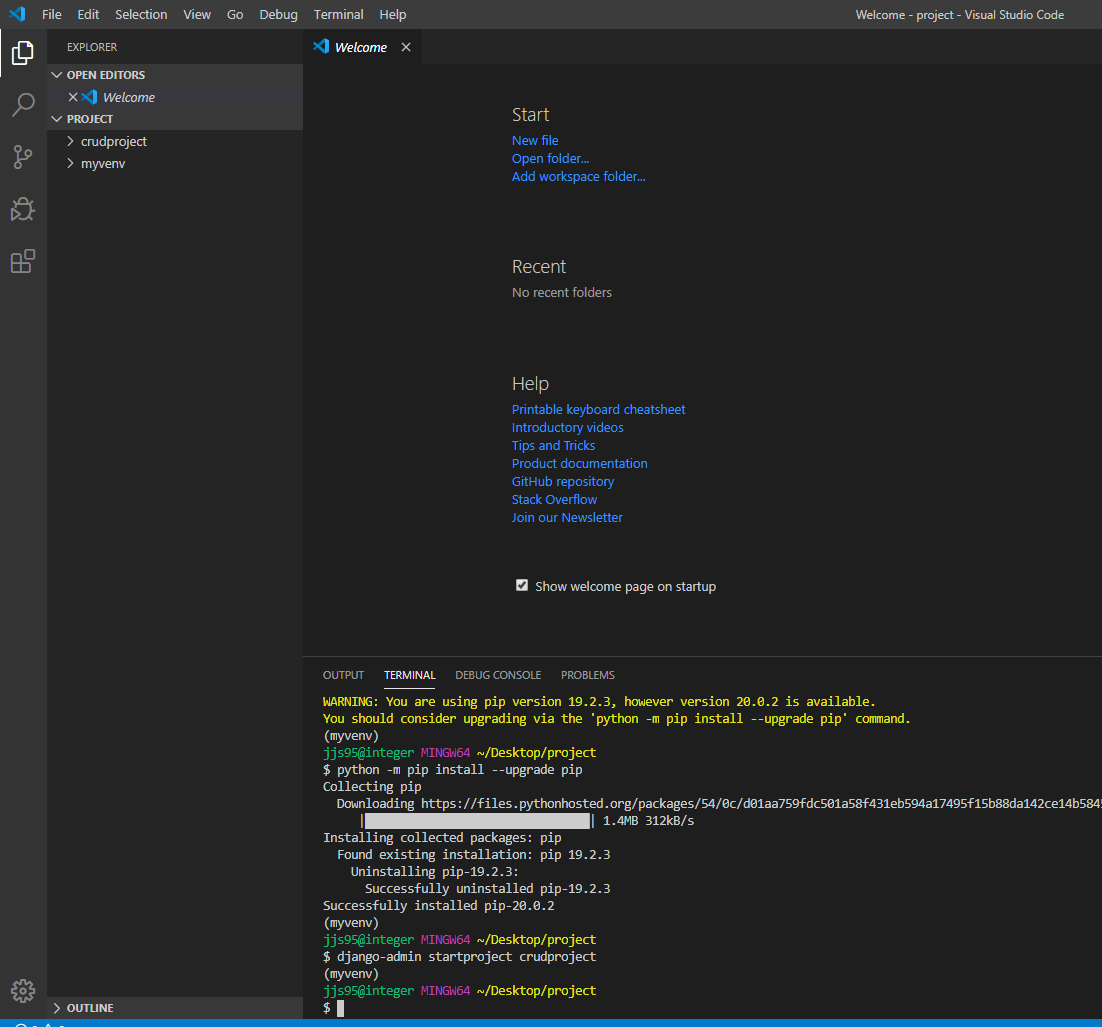
Task: Close Welcome in Open Editors list
Action: point(72,97)
